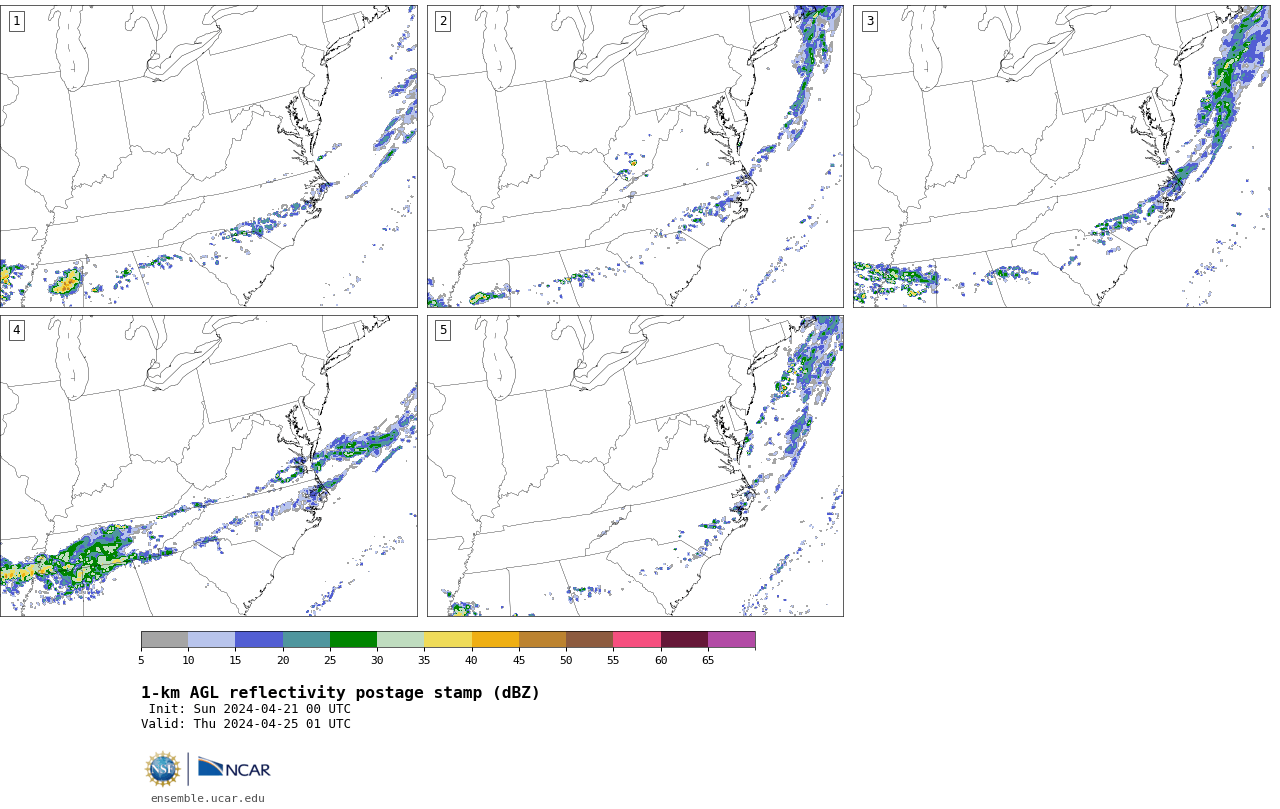Click the colorbar tick label '5'
Viewport: 1280px width, 809px height.
point(141,660)
